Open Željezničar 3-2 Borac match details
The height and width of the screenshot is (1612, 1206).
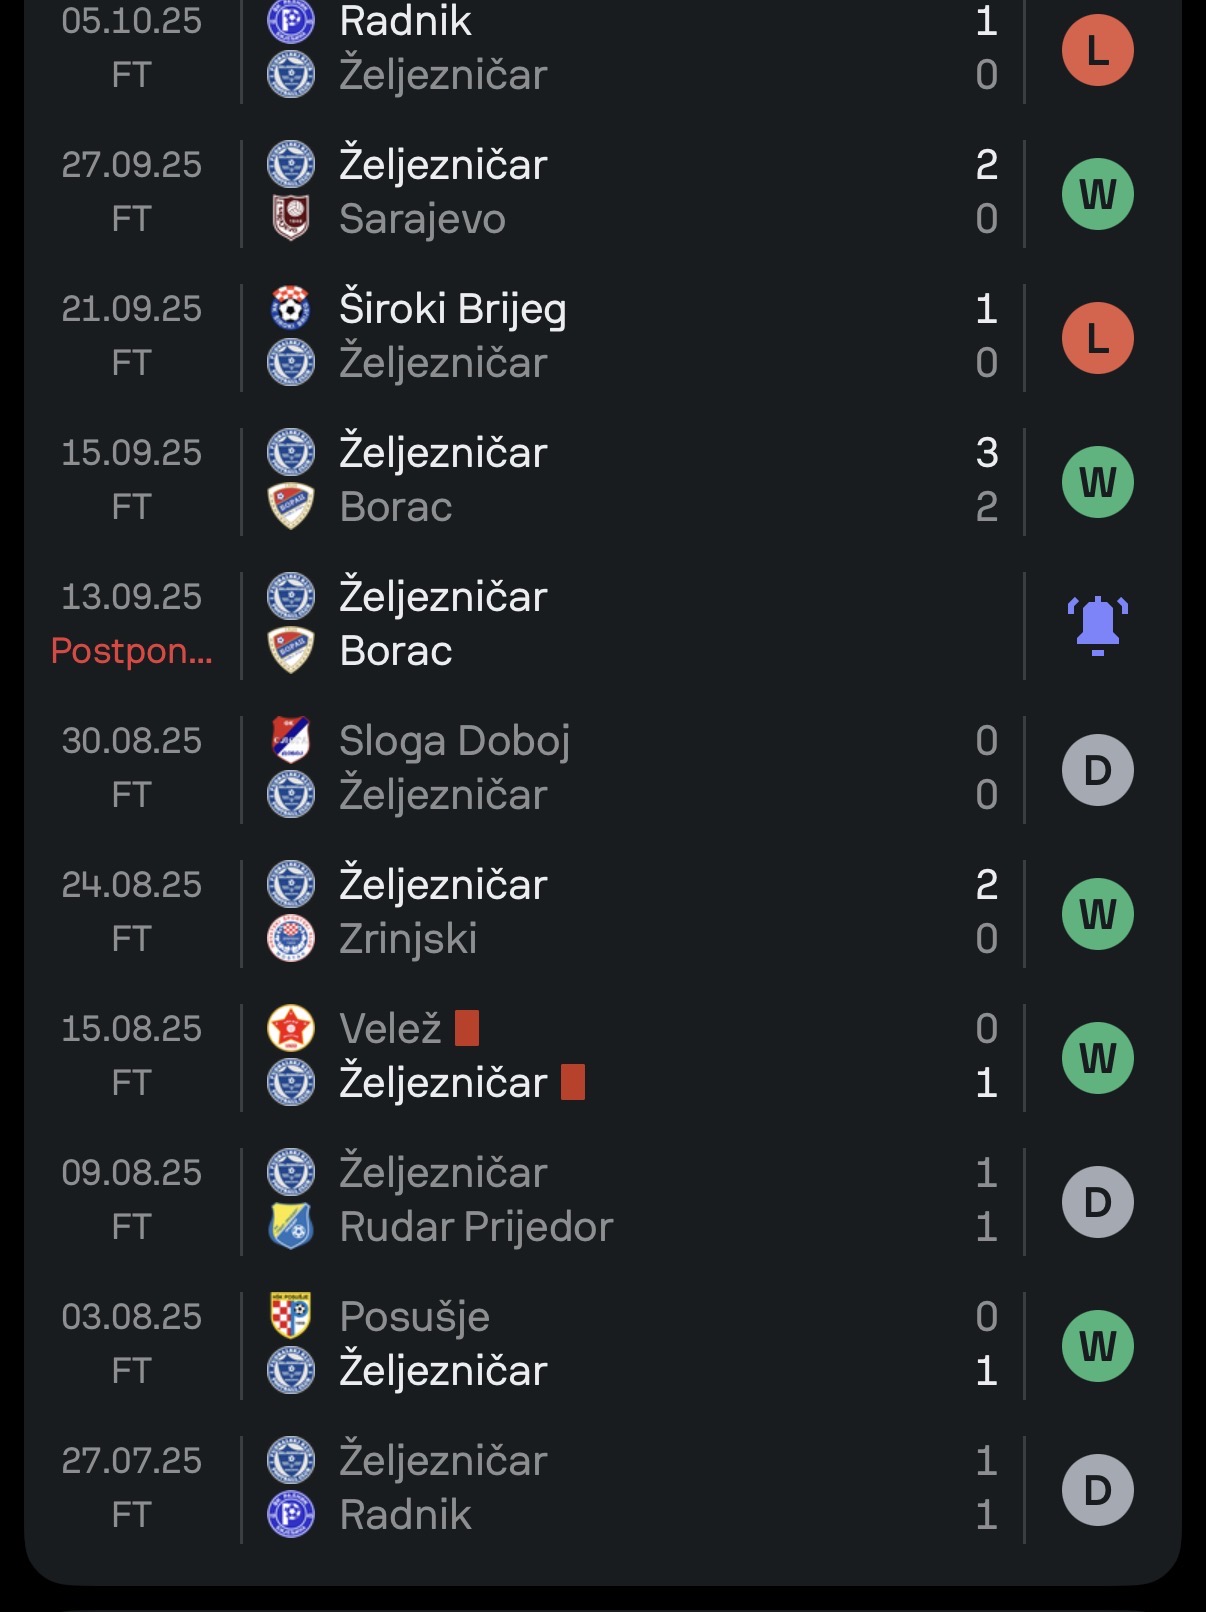click(x=603, y=480)
